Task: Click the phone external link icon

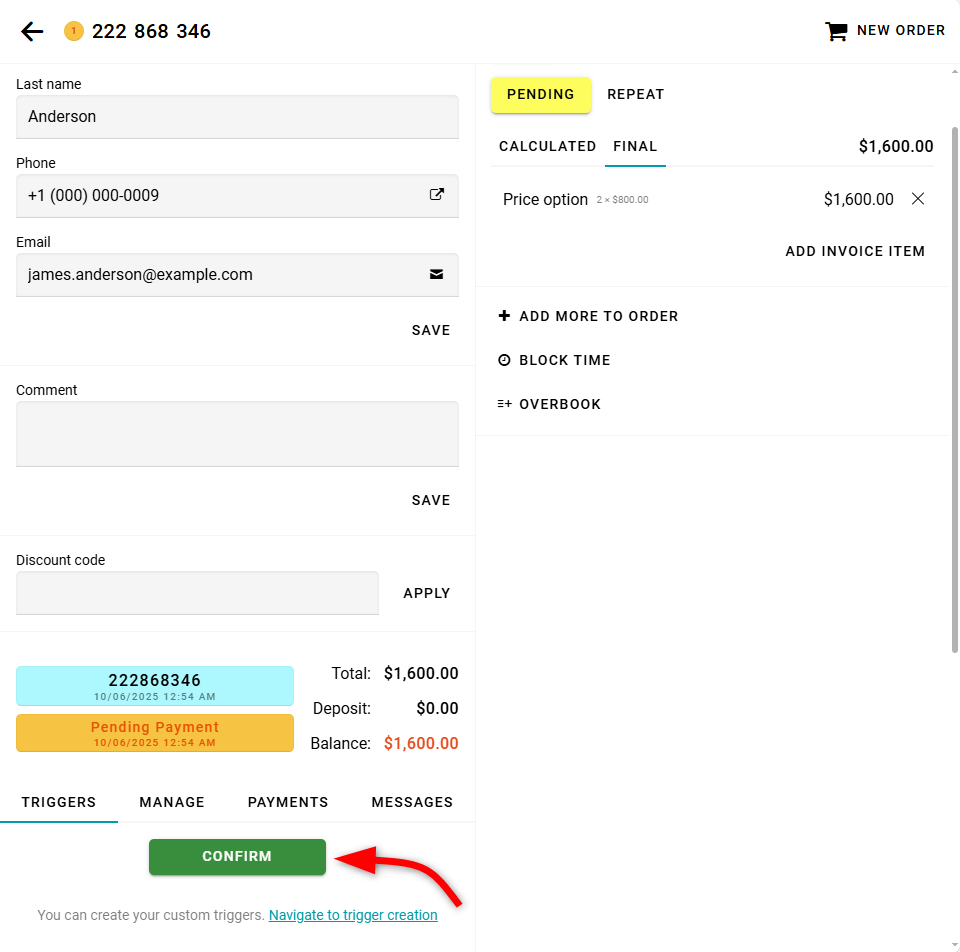Action: tap(437, 195)
